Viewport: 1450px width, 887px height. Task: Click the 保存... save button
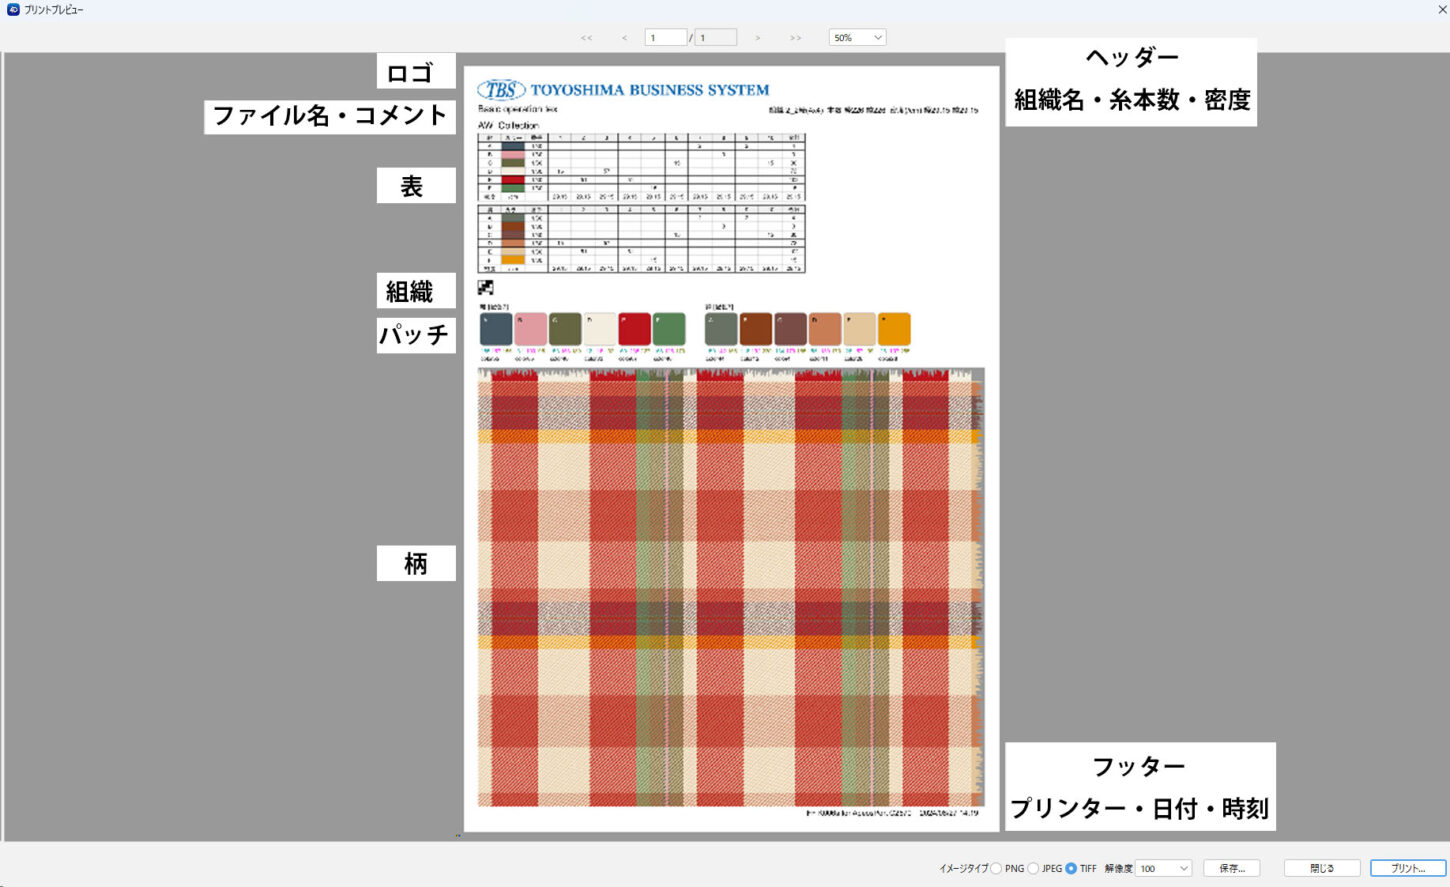[1231, 868]
